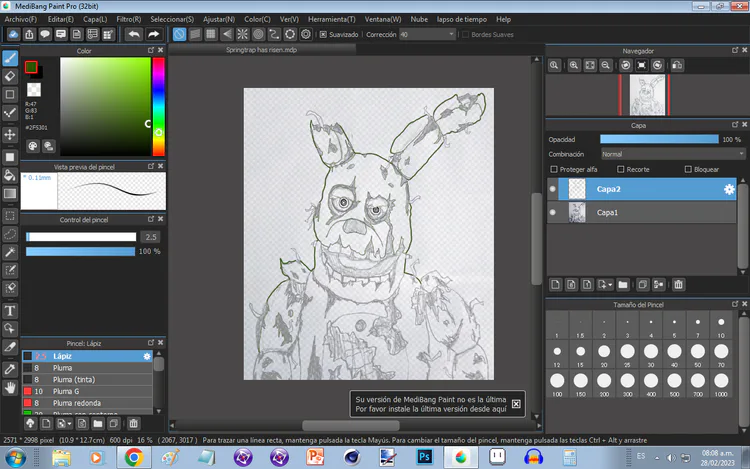Toggle the Suavizado checkbox
This screenshot has height=469, width=750.
point(323,34)
